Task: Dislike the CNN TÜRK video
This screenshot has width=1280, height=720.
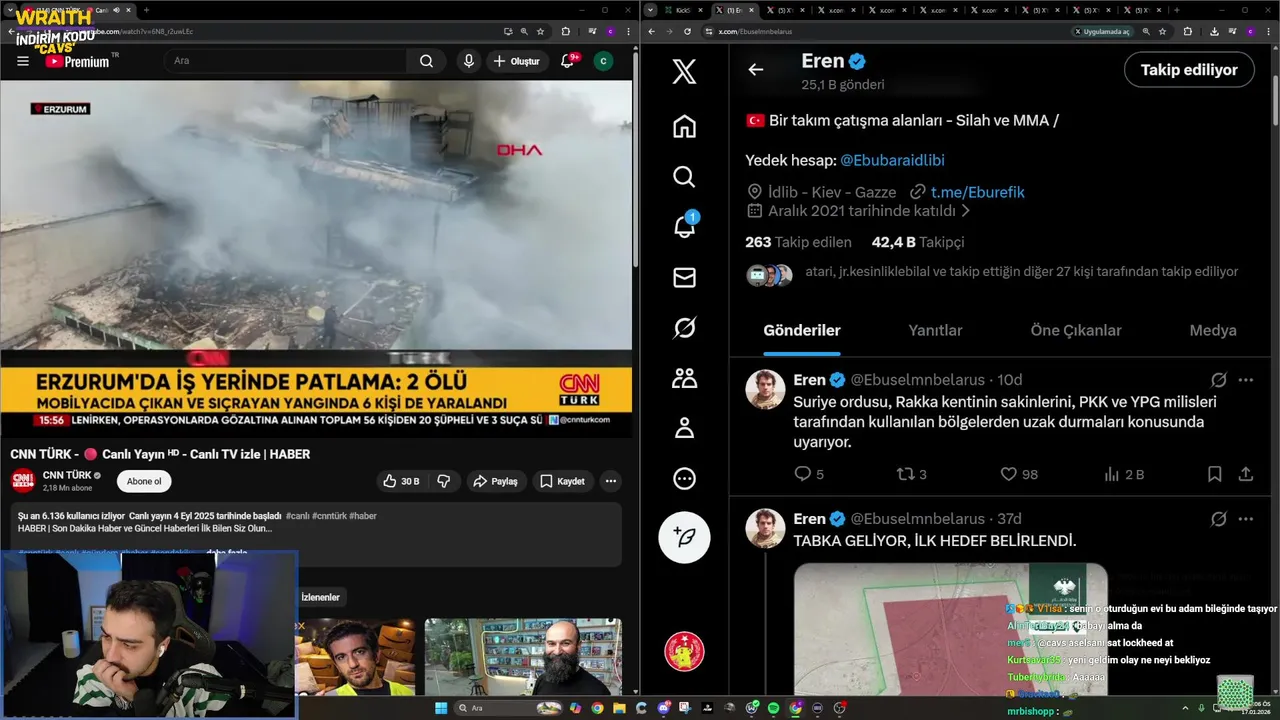Action: [444, 481]
